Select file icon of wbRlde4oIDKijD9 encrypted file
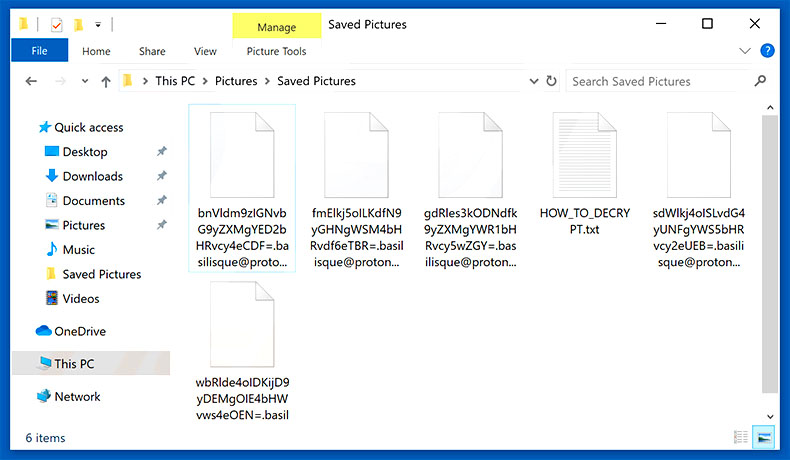Image resolution: width=790 pixels, height=460 pixels. click(242, 324)
